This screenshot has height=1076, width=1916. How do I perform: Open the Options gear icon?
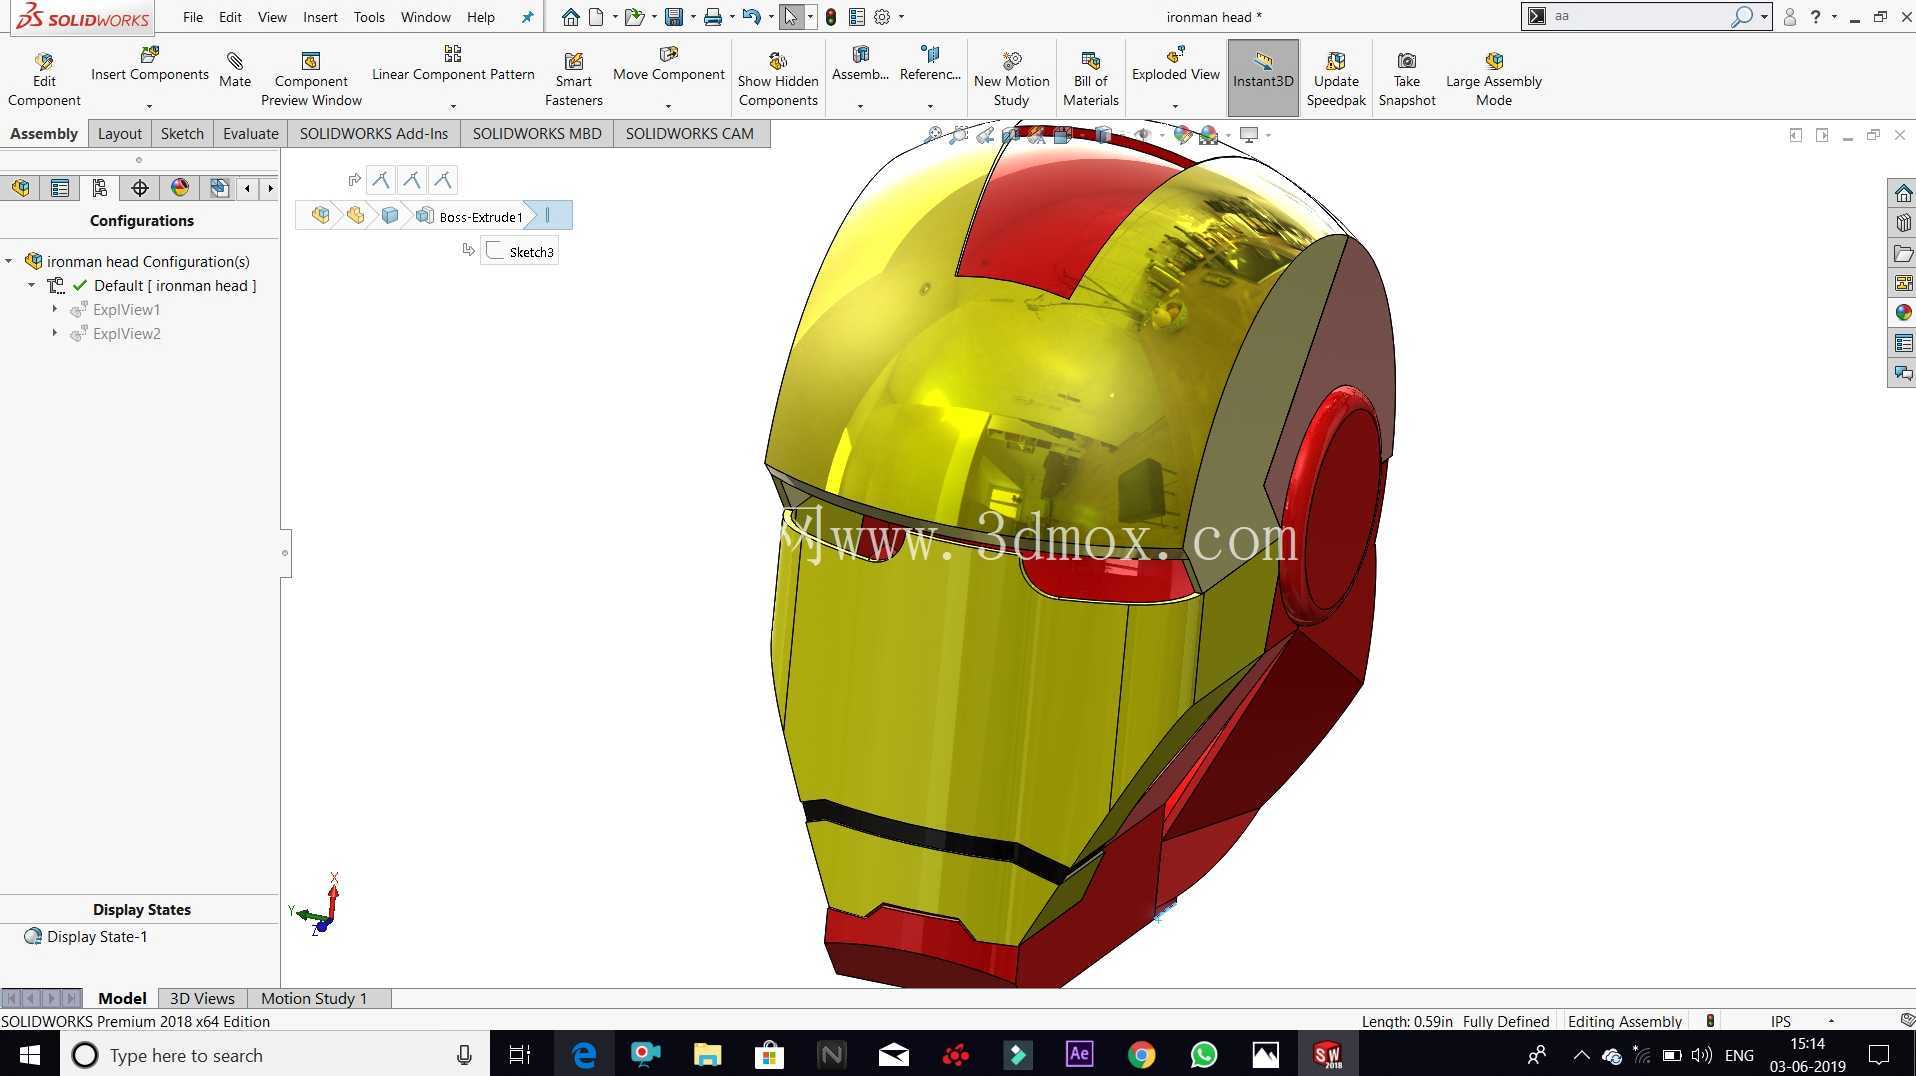pos(882,17)
